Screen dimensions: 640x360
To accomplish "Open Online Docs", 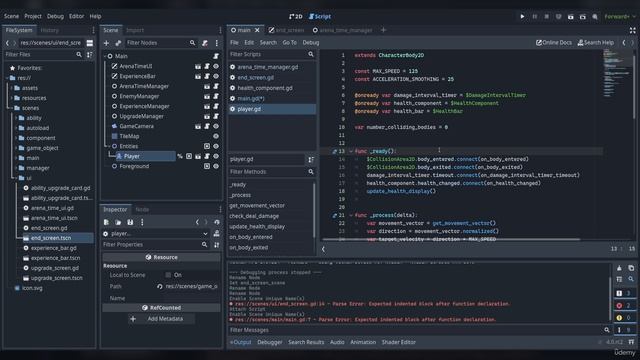I will pyautogui.click(x=553, y=42).
